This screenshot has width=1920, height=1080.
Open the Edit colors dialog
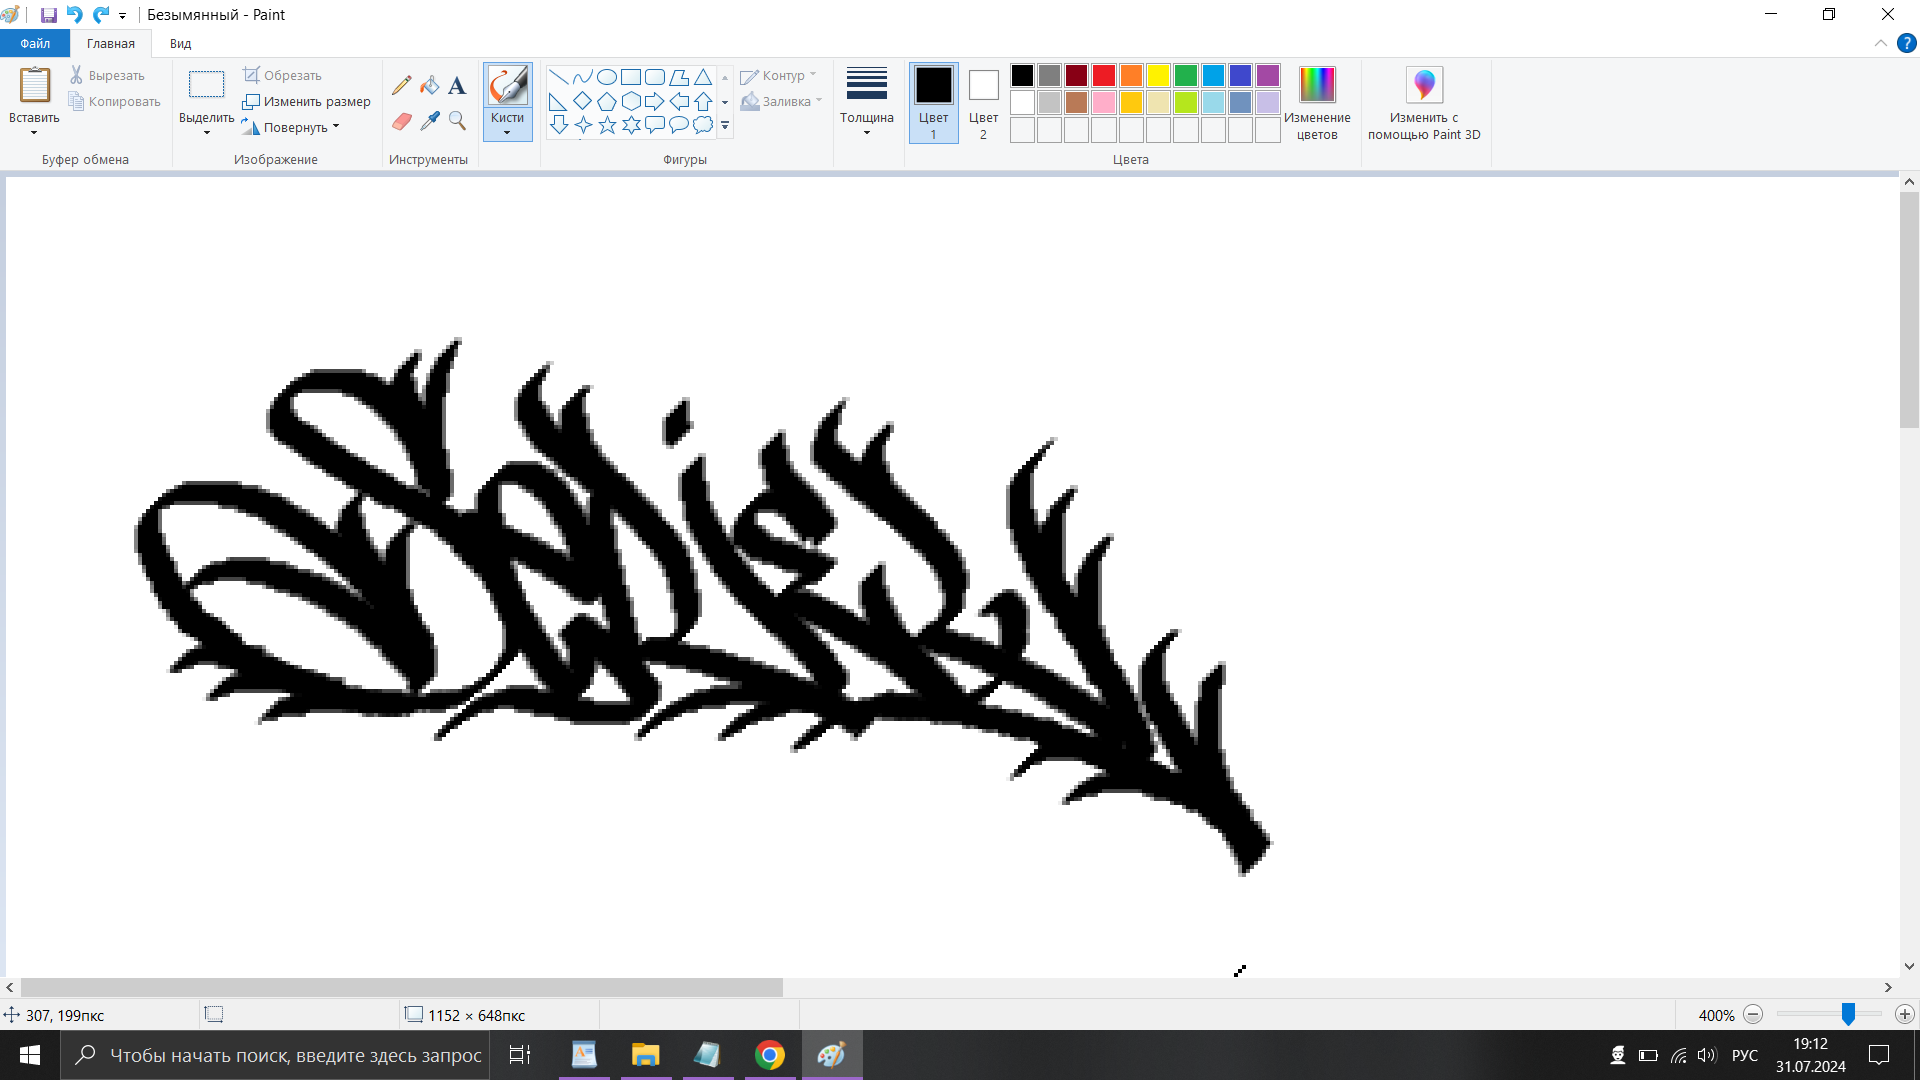pyautogui.click(x=1316, y=102)
